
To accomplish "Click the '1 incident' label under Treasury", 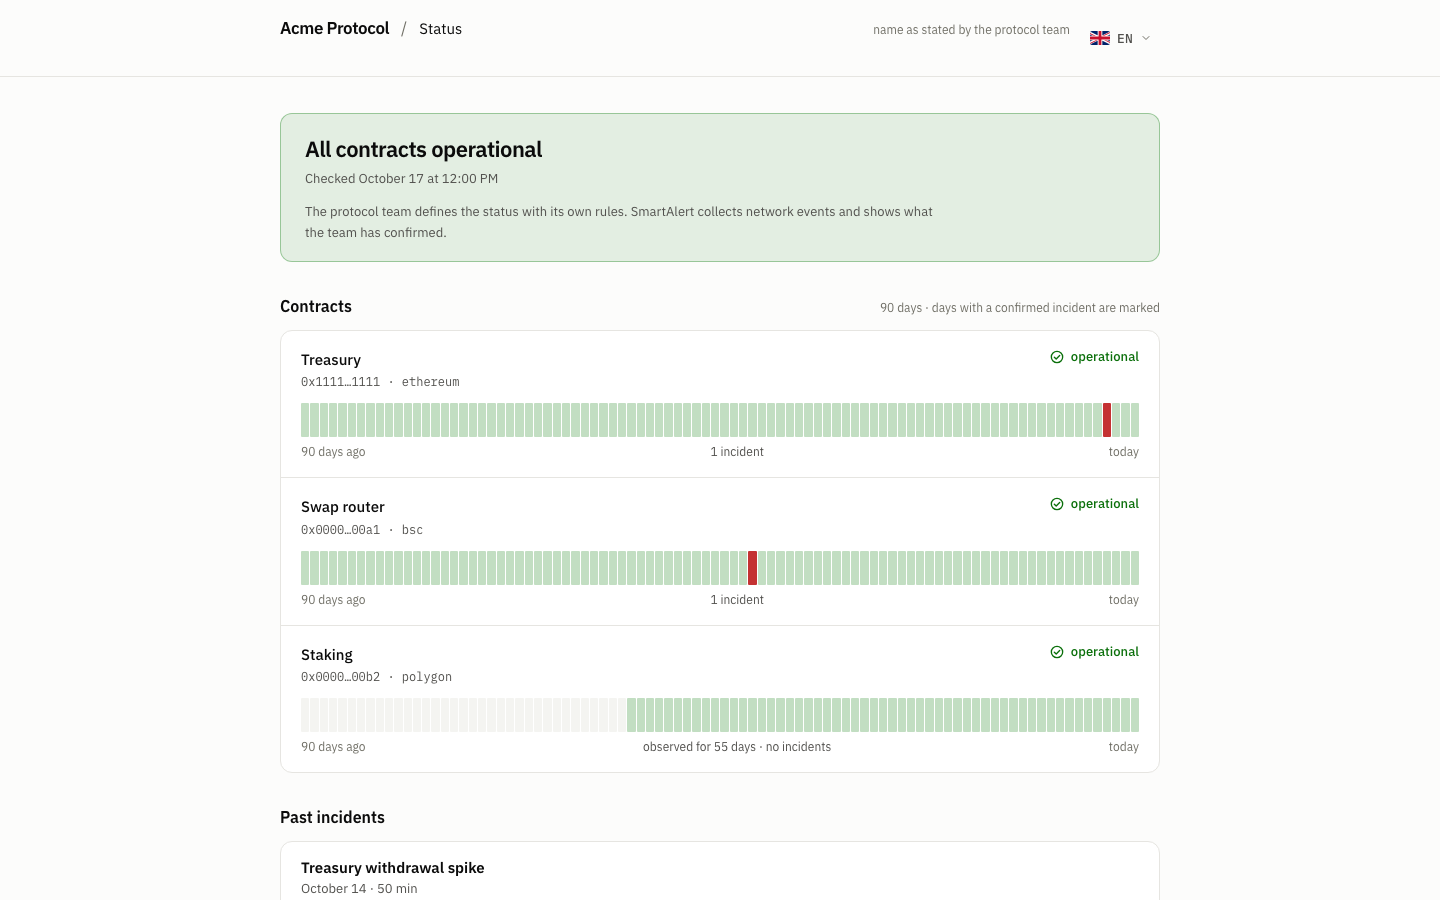I will (x=737, y=452).
